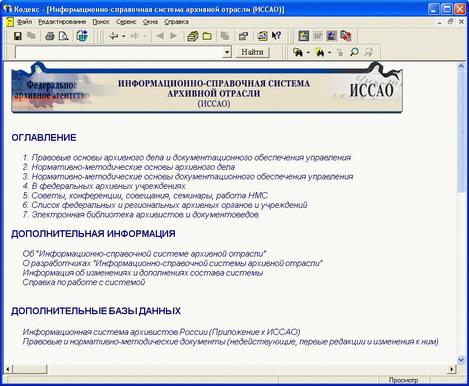This screenshot has width=469, height=386.
Task: Click the disabled Forward arrow icon
Action: pyautogui.click(x=135, y=36)
